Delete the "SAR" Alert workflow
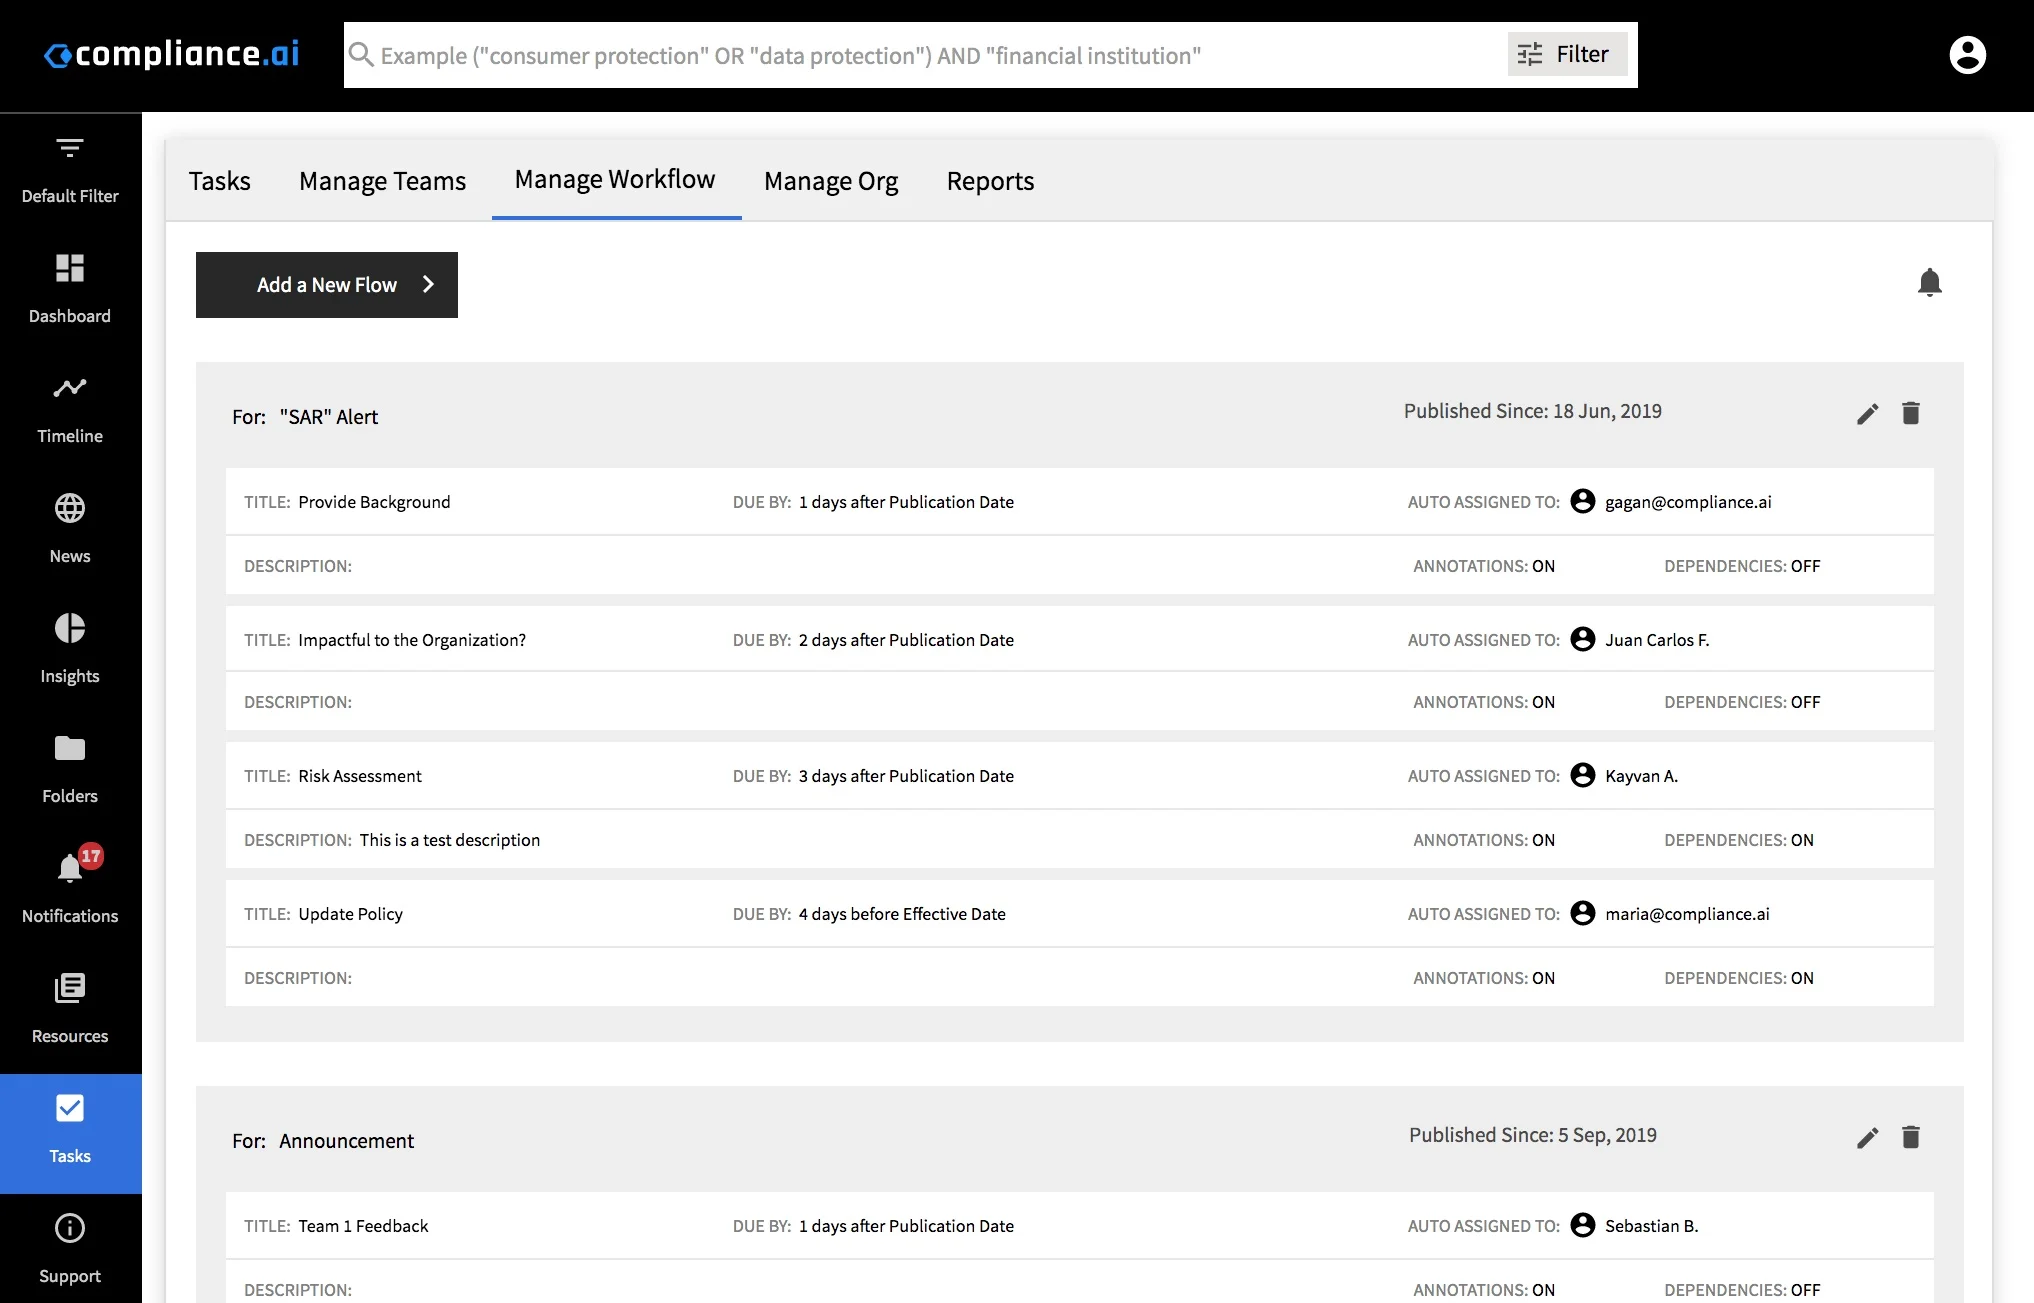Viewport: 2034px width, 1303px height. coord(1910,413)
